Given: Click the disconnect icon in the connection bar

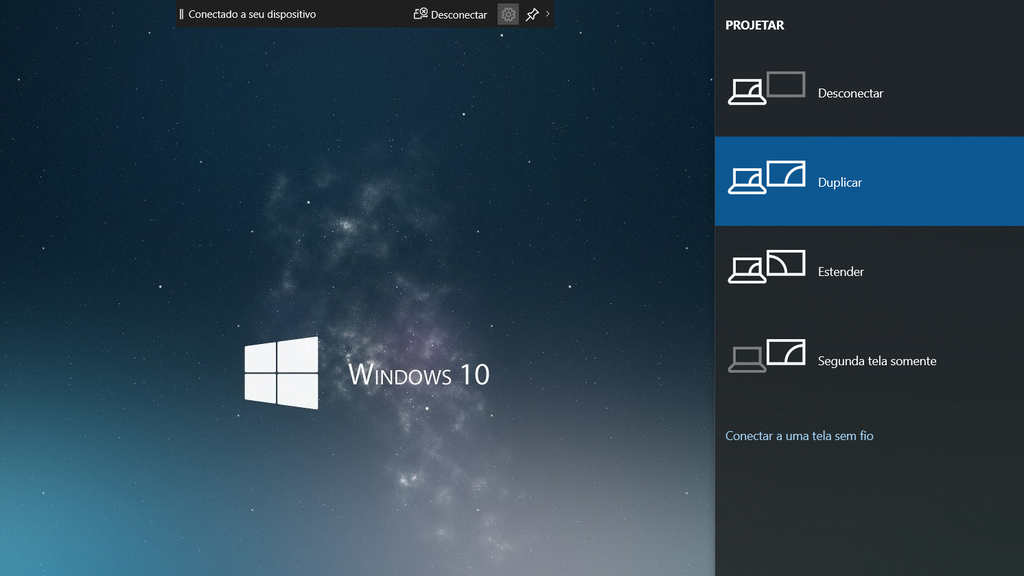Looking at the screenshot, I should [421, 14].
